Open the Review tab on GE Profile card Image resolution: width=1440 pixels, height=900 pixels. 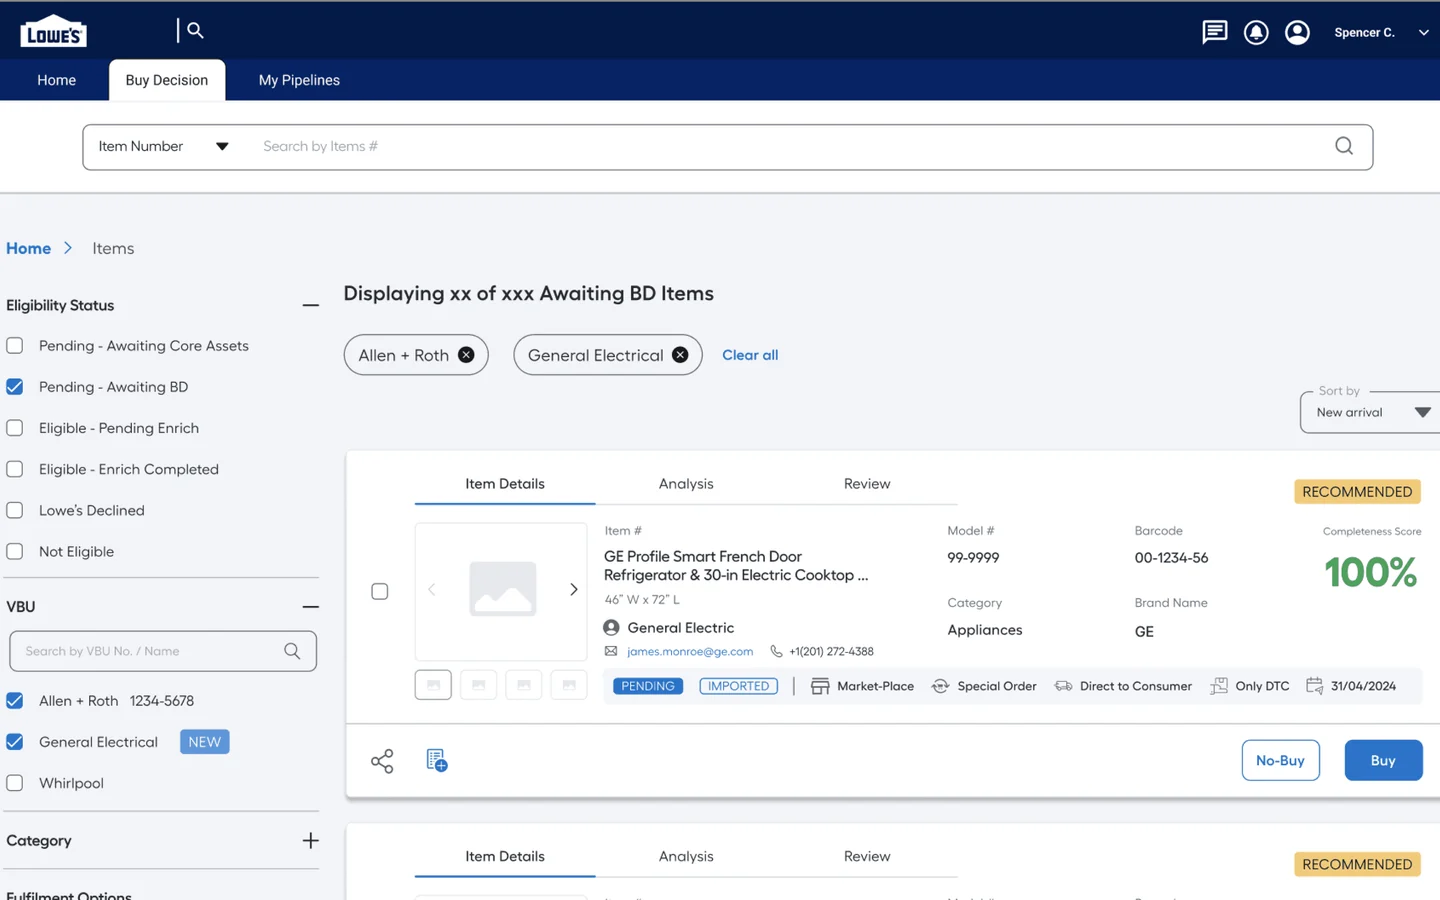tap(867, 484)
